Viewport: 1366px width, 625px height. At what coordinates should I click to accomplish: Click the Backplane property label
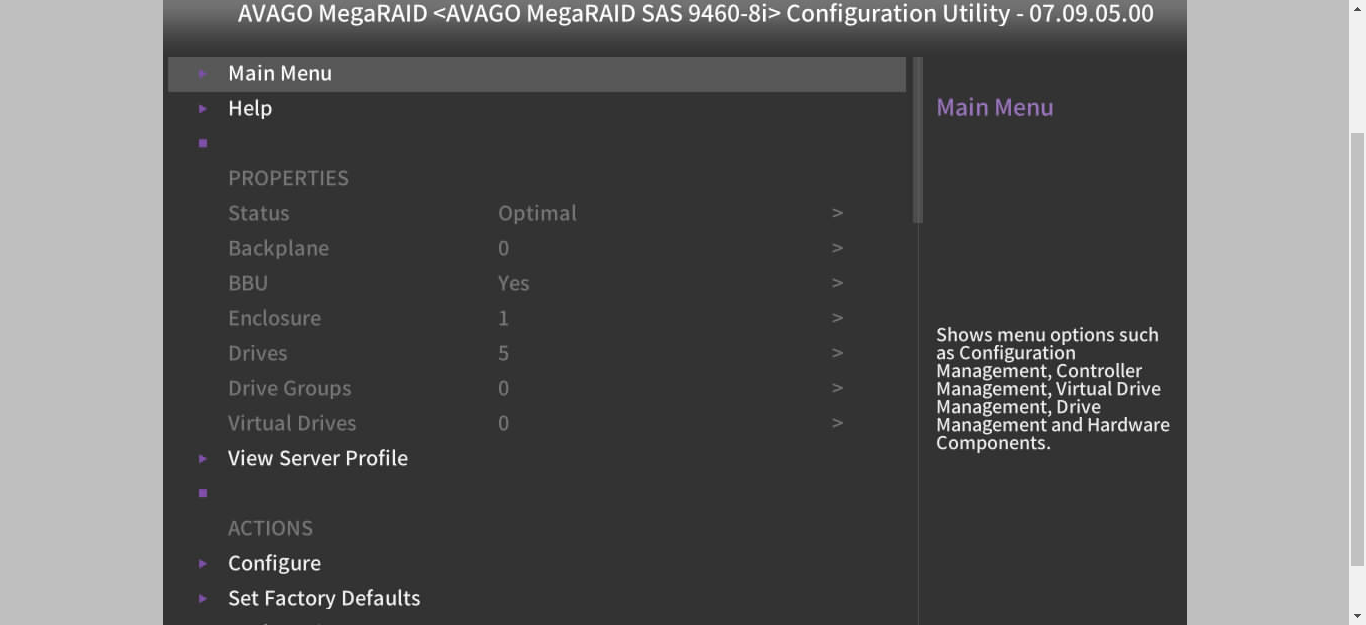click(x=278, y=248)
